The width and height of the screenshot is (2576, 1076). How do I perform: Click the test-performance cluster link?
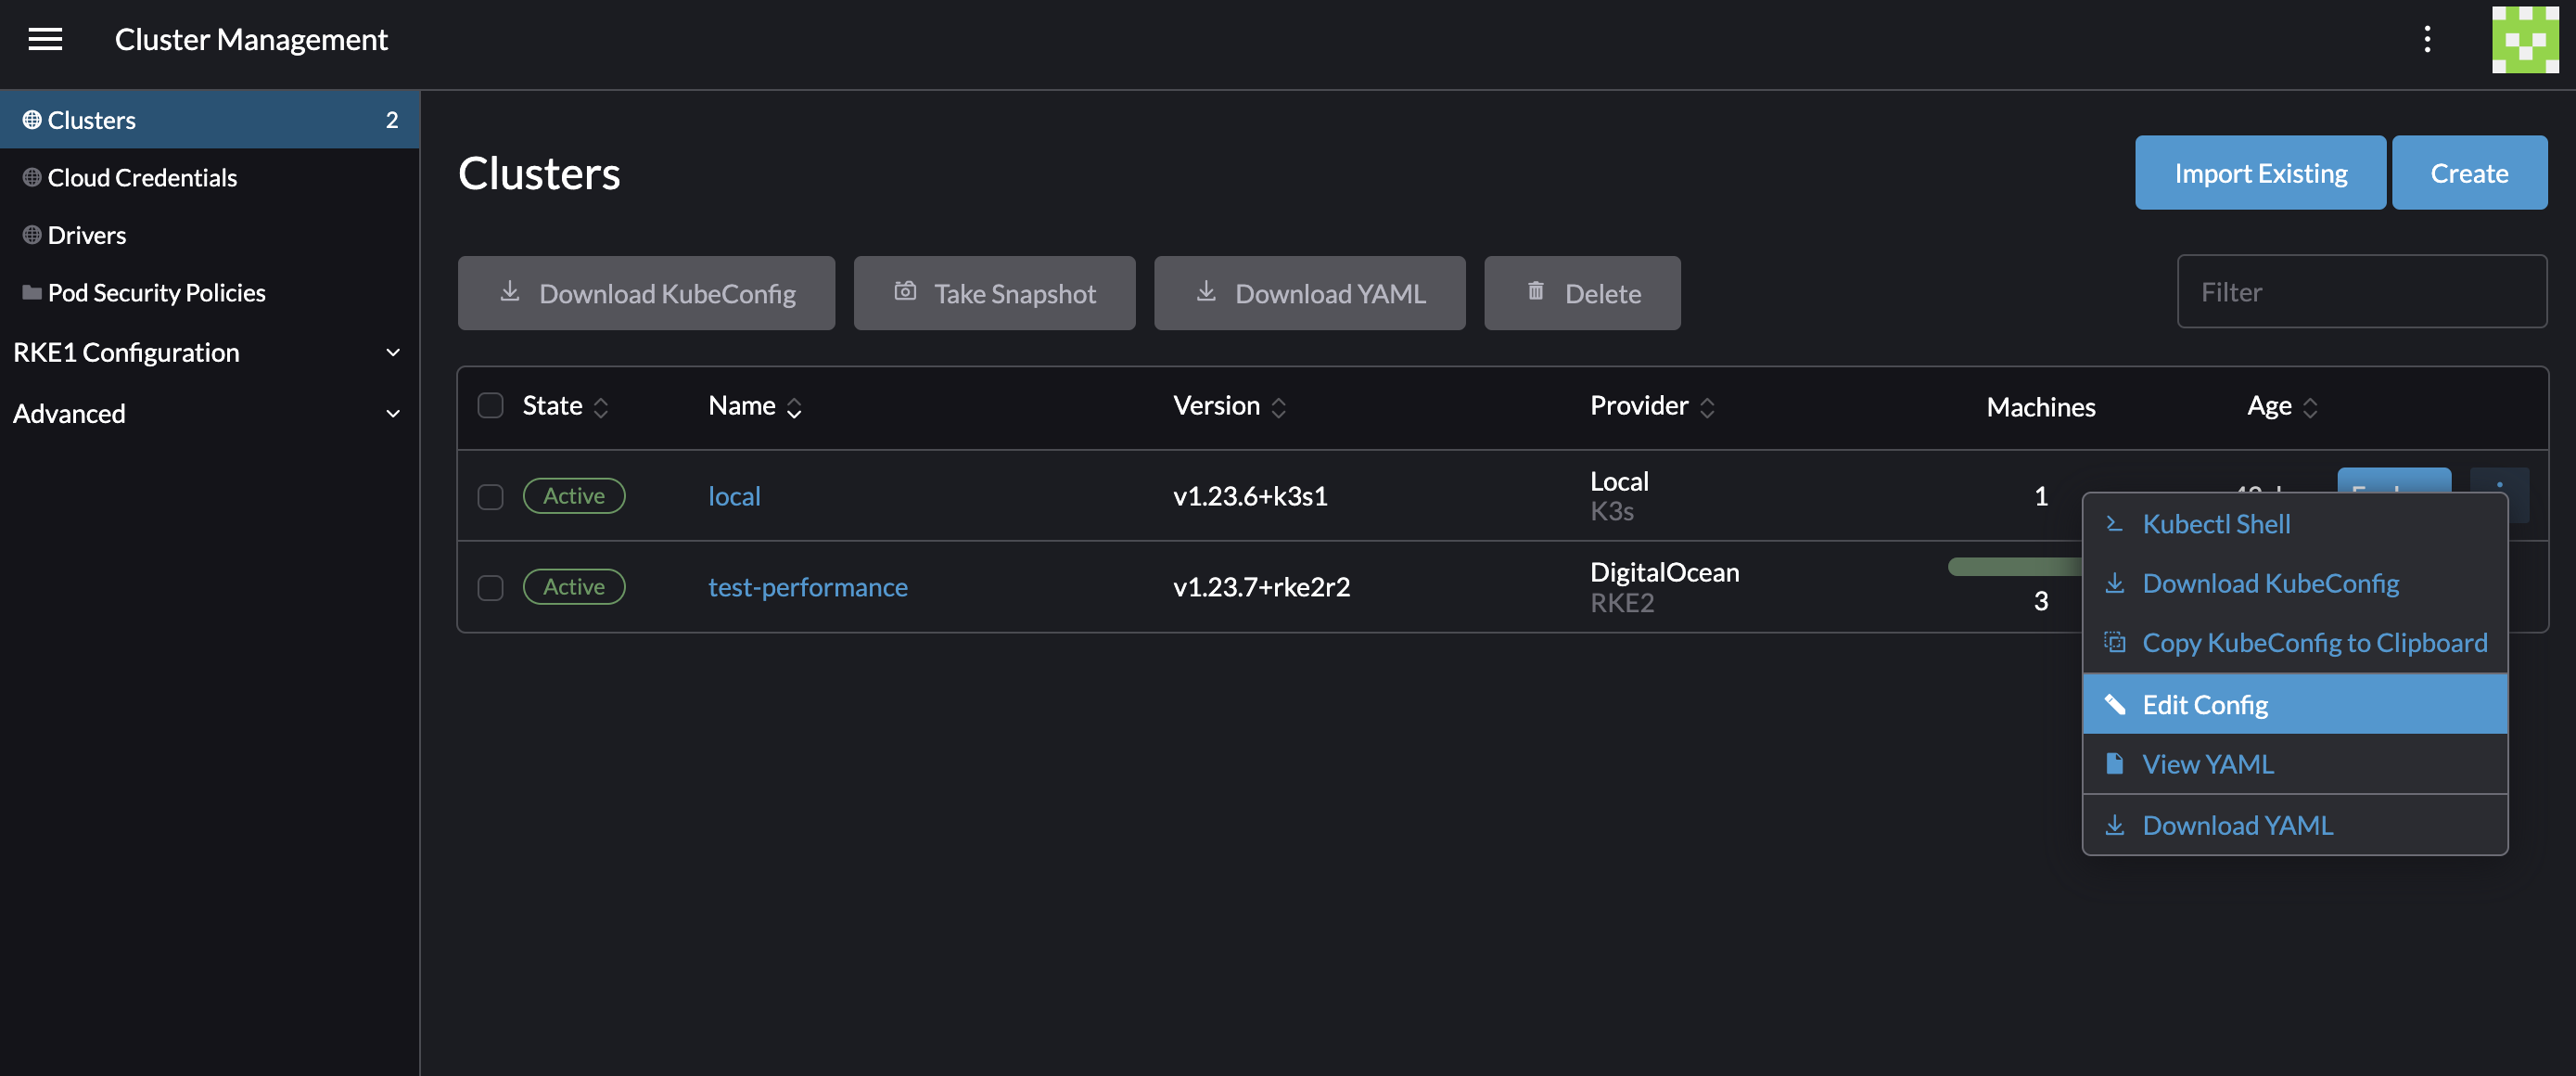[x=809, y=583]
